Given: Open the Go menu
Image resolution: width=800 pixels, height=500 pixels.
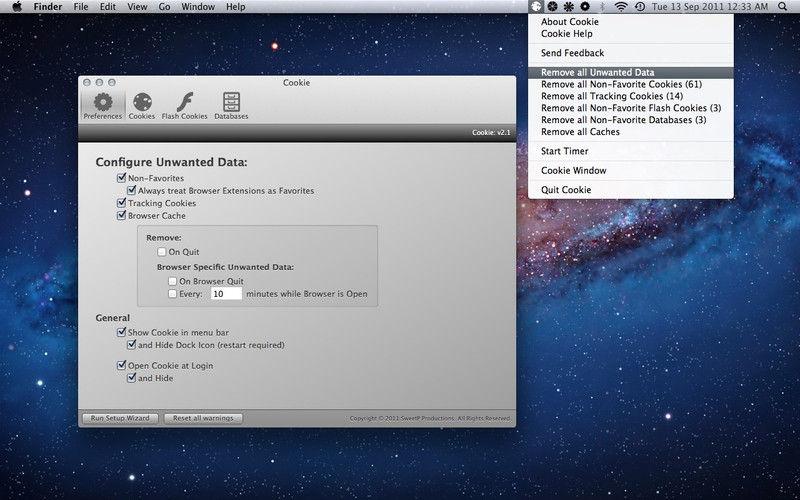Looking at the screenshot, I should 164,7.
